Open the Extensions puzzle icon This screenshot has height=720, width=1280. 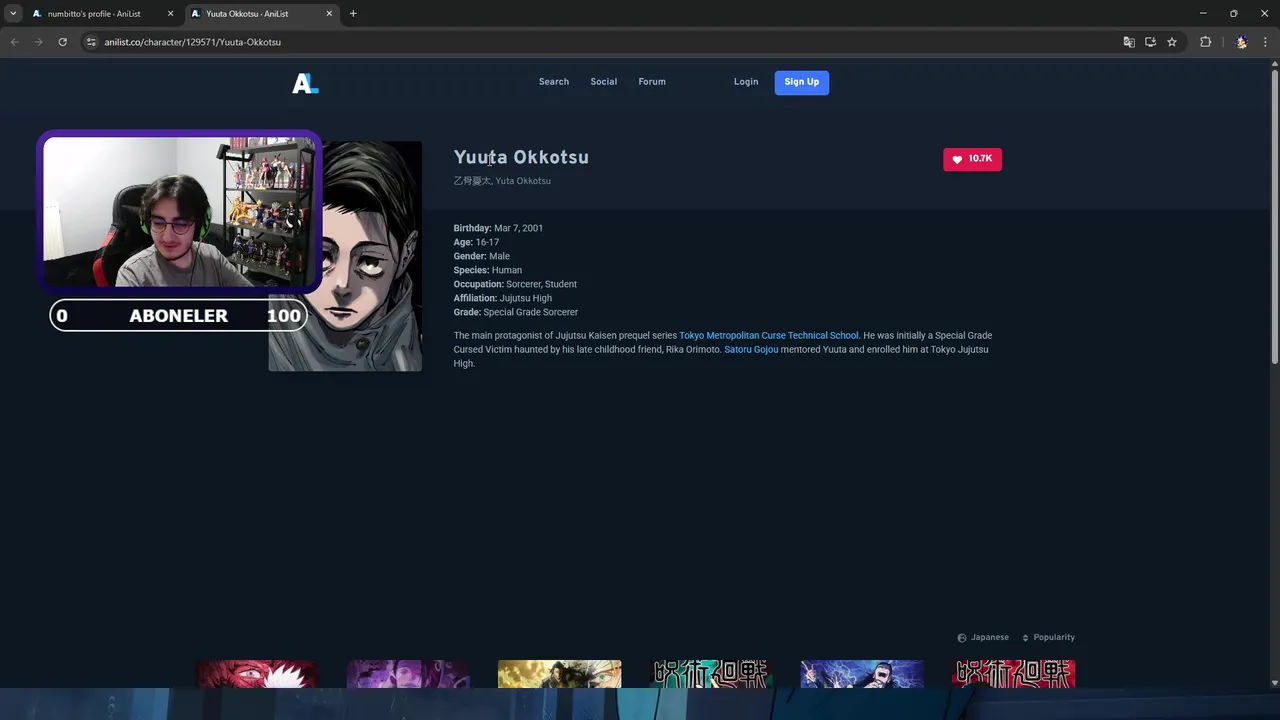(1205, 42)
